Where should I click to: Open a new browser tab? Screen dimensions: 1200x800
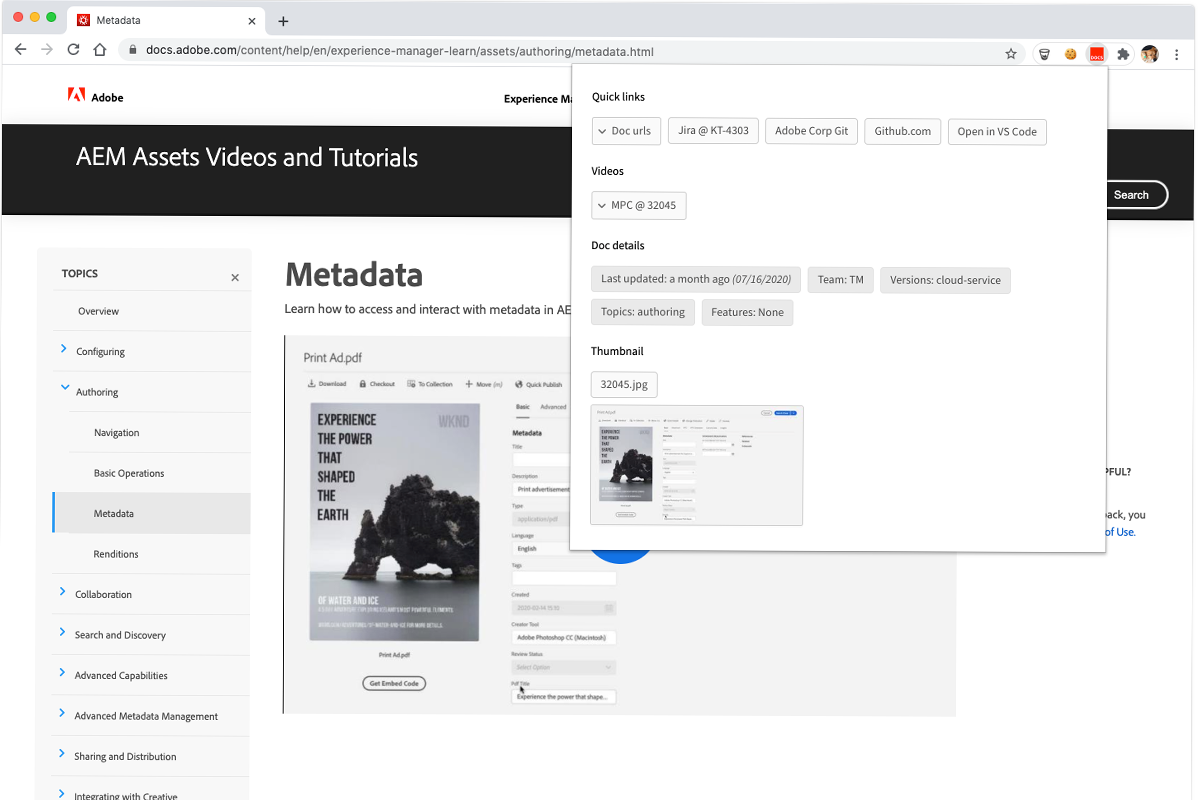point(283,21)
